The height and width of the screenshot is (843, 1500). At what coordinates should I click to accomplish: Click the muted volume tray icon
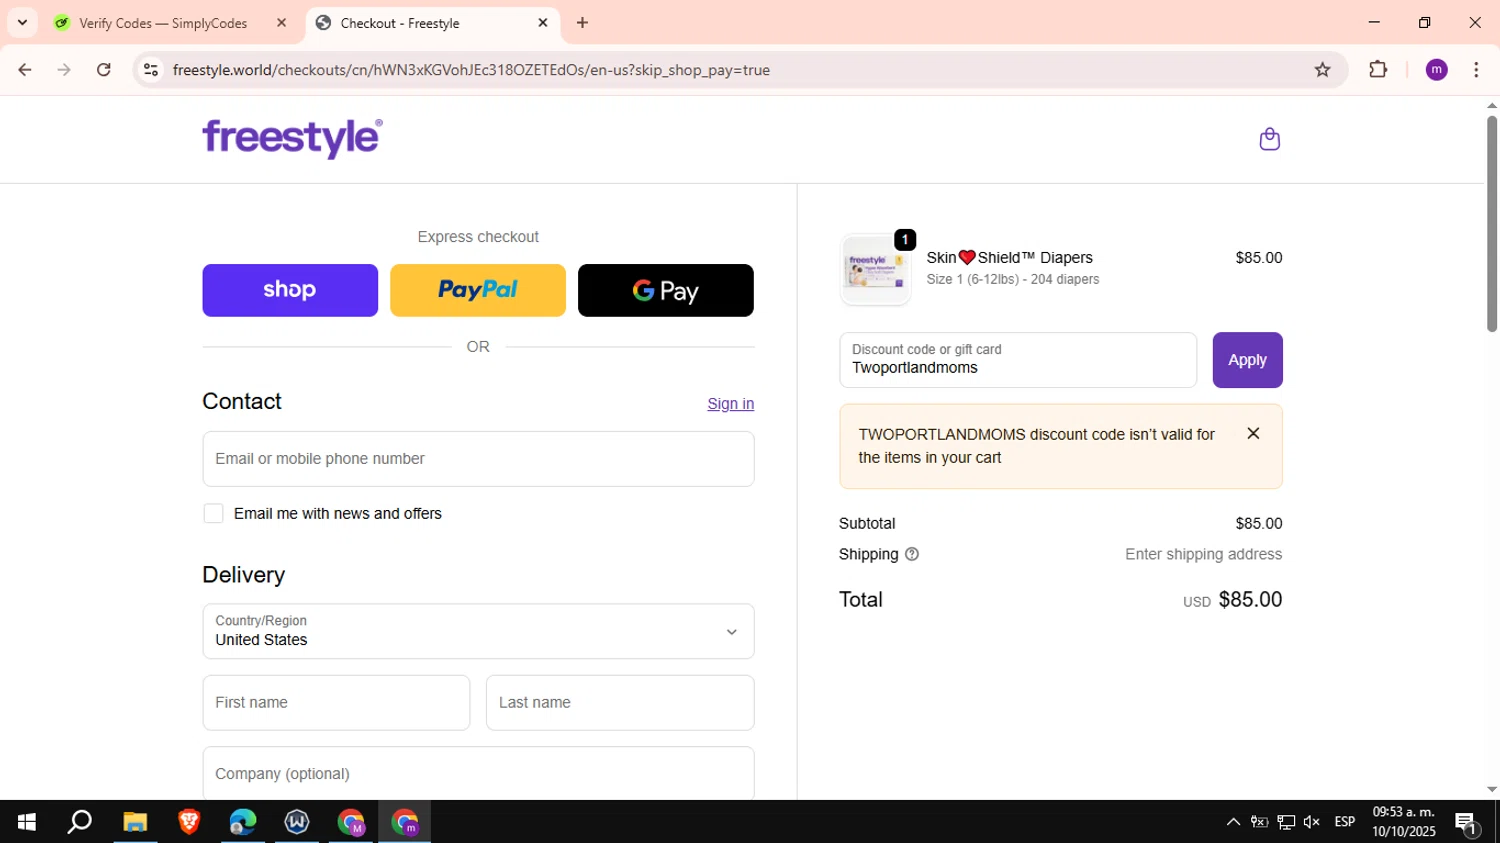tap(1312, 822)
